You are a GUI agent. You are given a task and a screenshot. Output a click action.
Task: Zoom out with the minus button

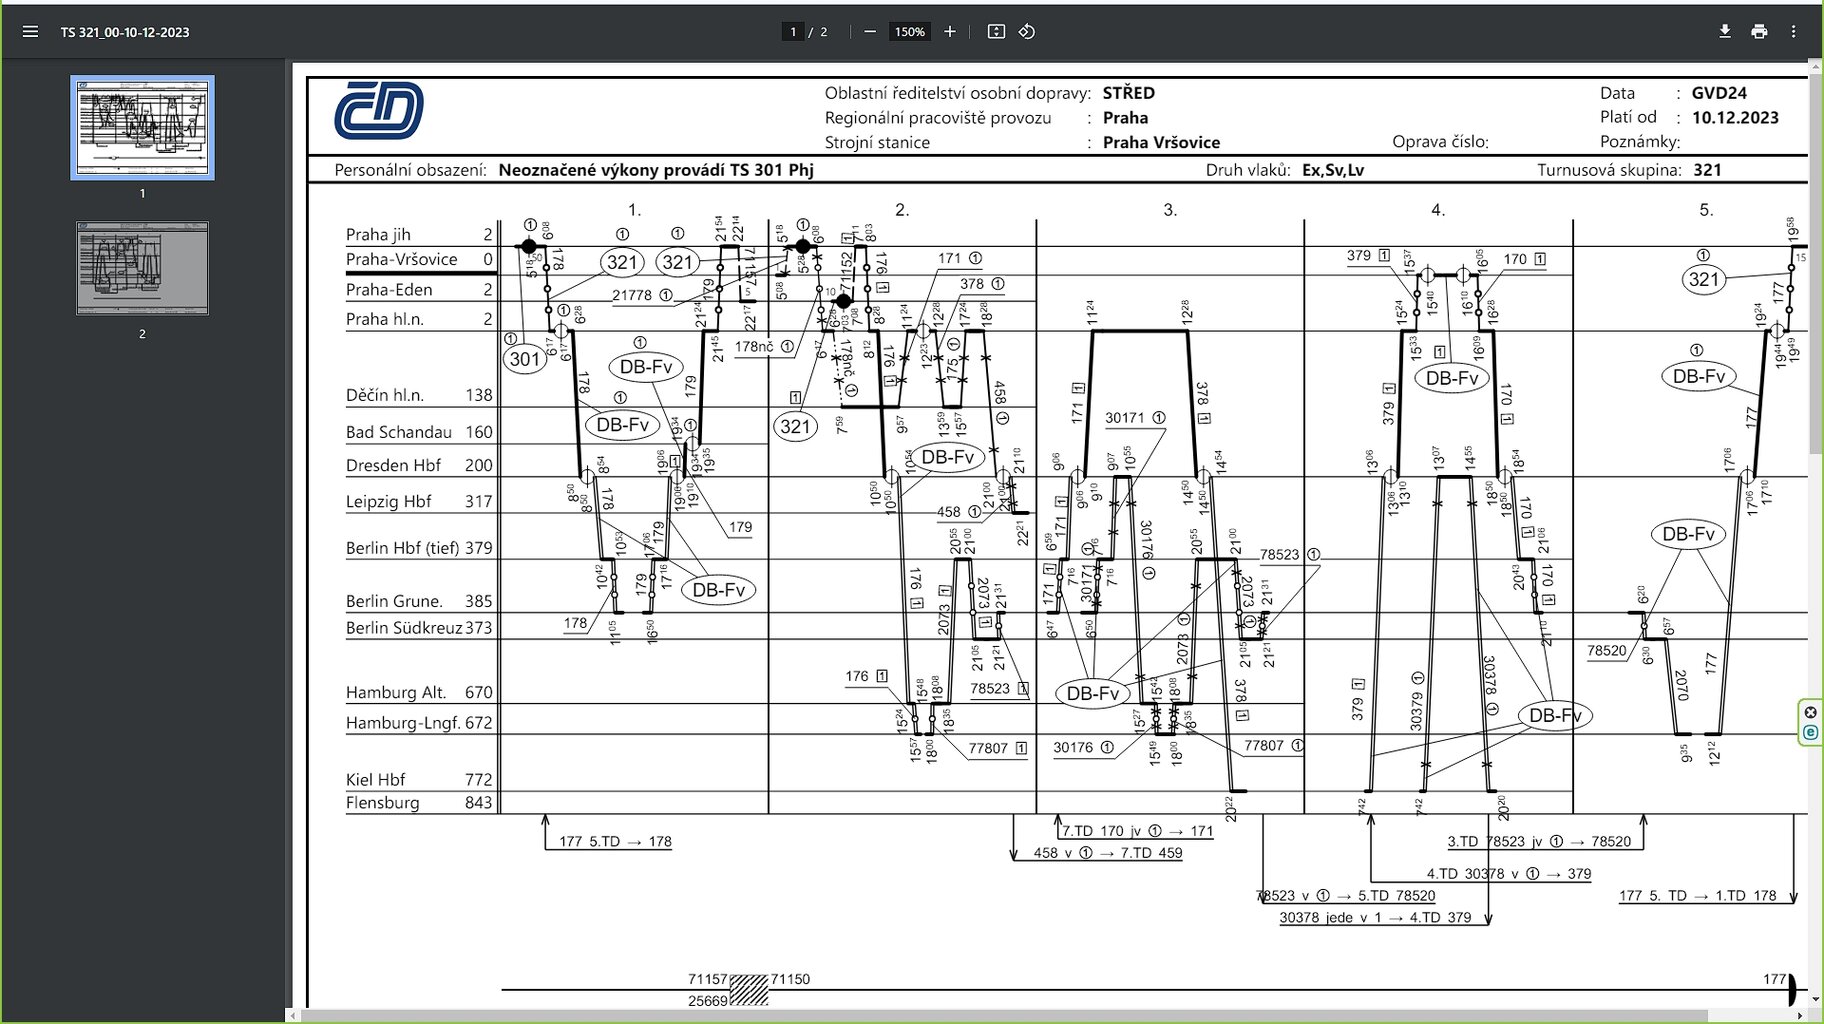pyautogui.click(x=870, y=32)
